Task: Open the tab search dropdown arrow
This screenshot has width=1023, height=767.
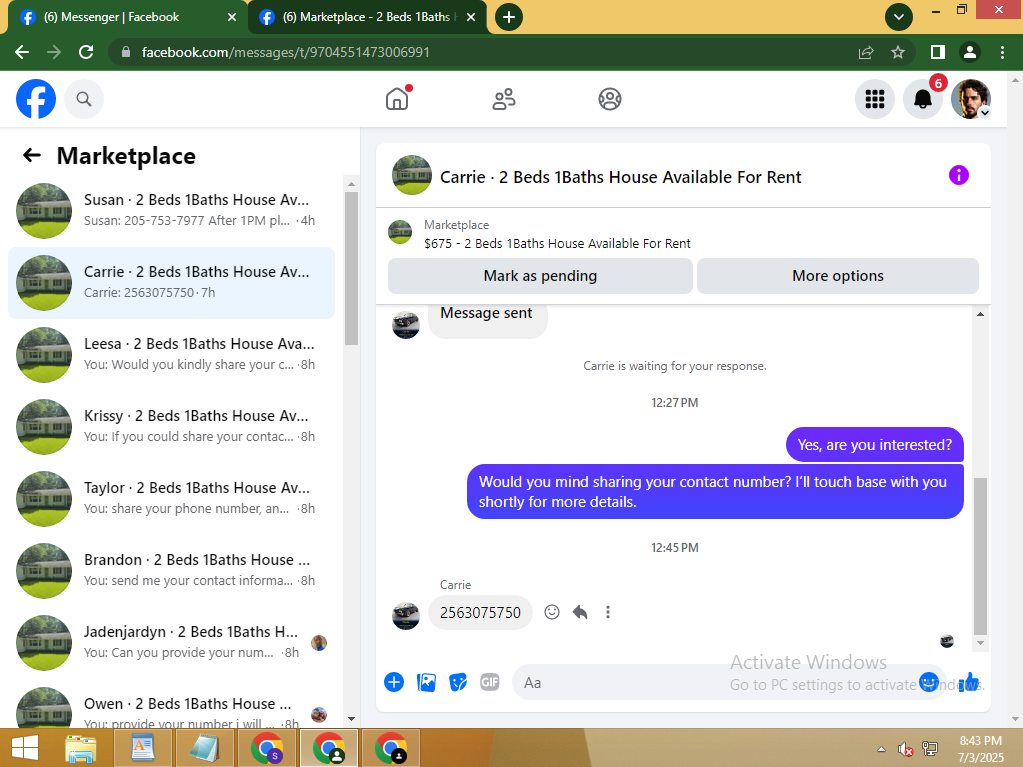Action: click(x=898, y=17)
